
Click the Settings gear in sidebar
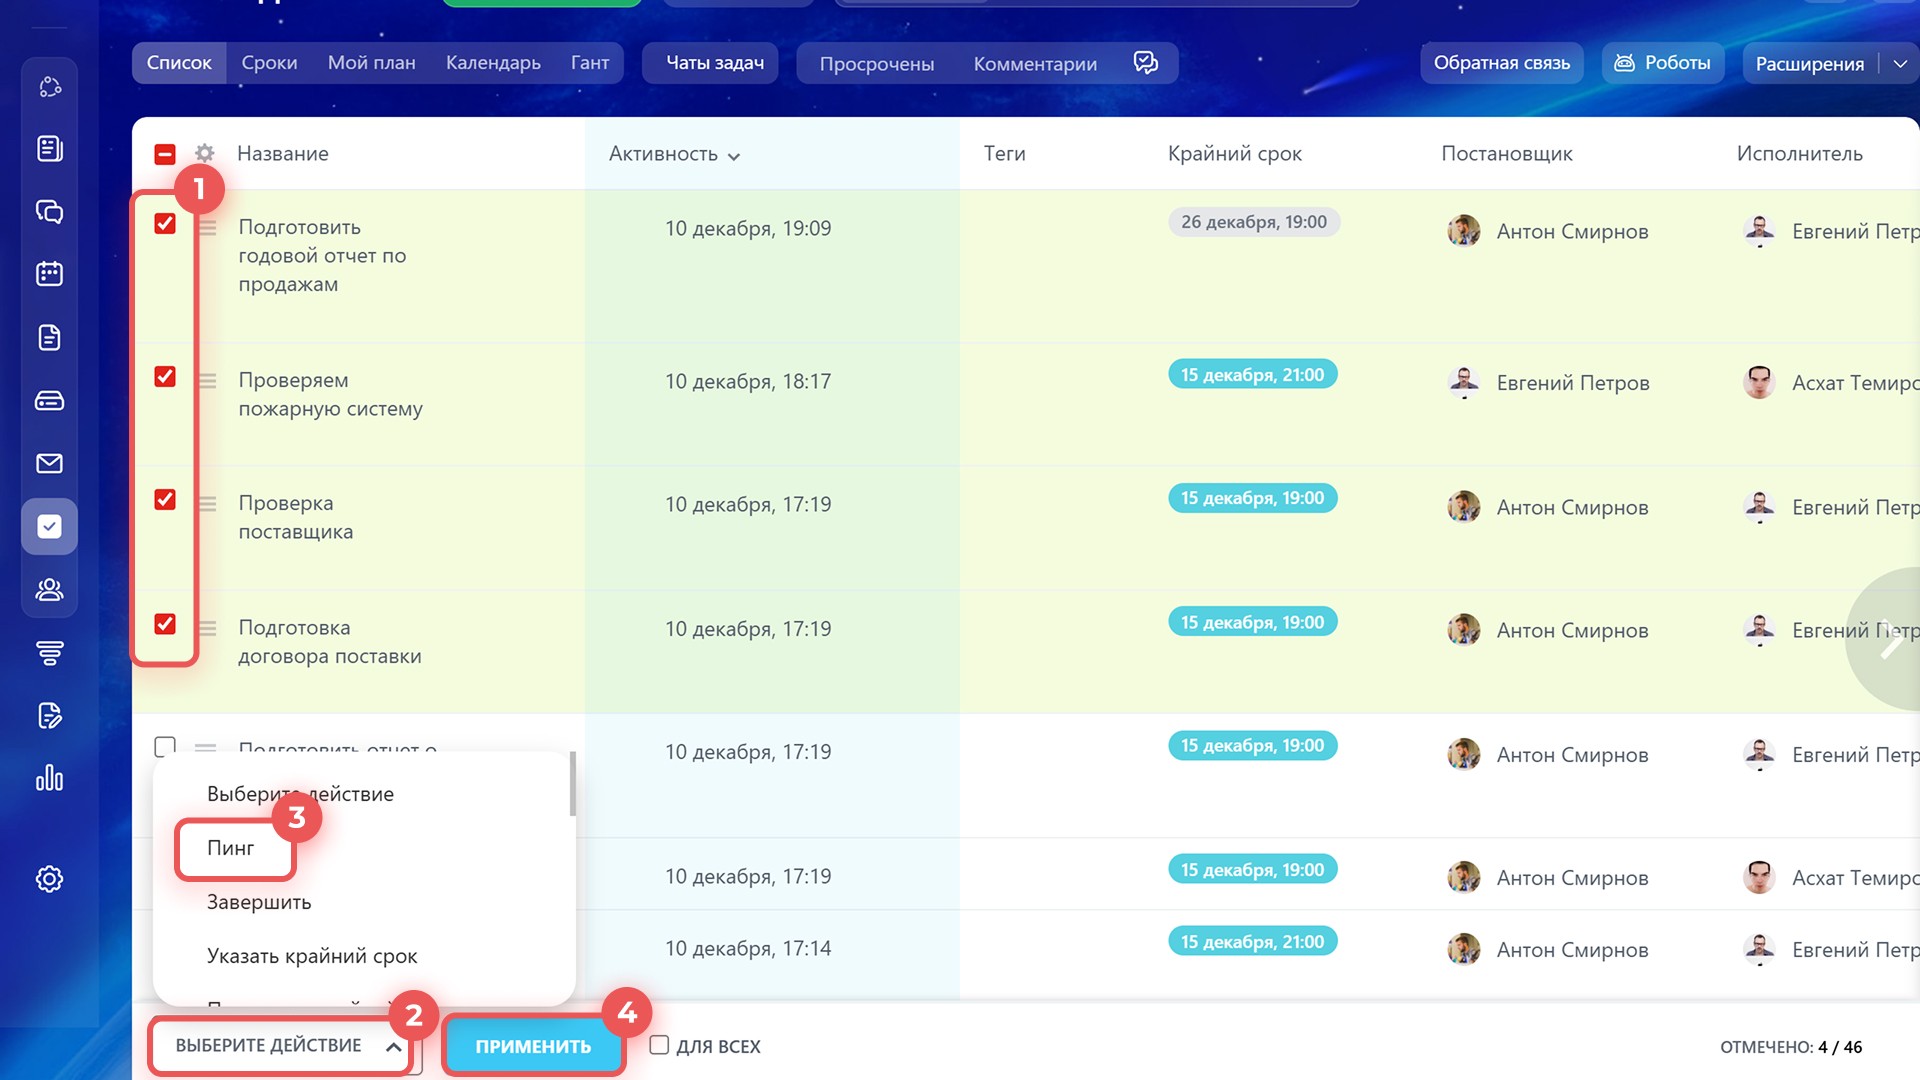(49, 879)
